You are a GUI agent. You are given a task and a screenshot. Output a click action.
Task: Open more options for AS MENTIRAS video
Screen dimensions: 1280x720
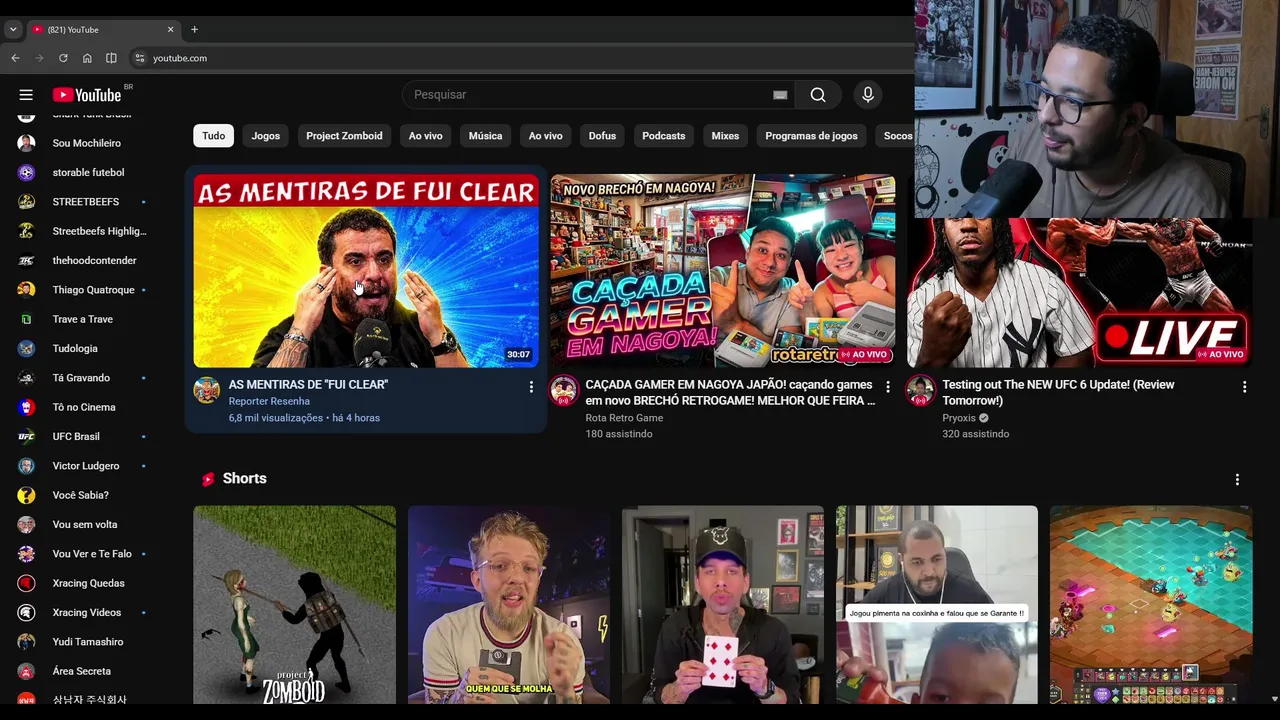[531, 387]
